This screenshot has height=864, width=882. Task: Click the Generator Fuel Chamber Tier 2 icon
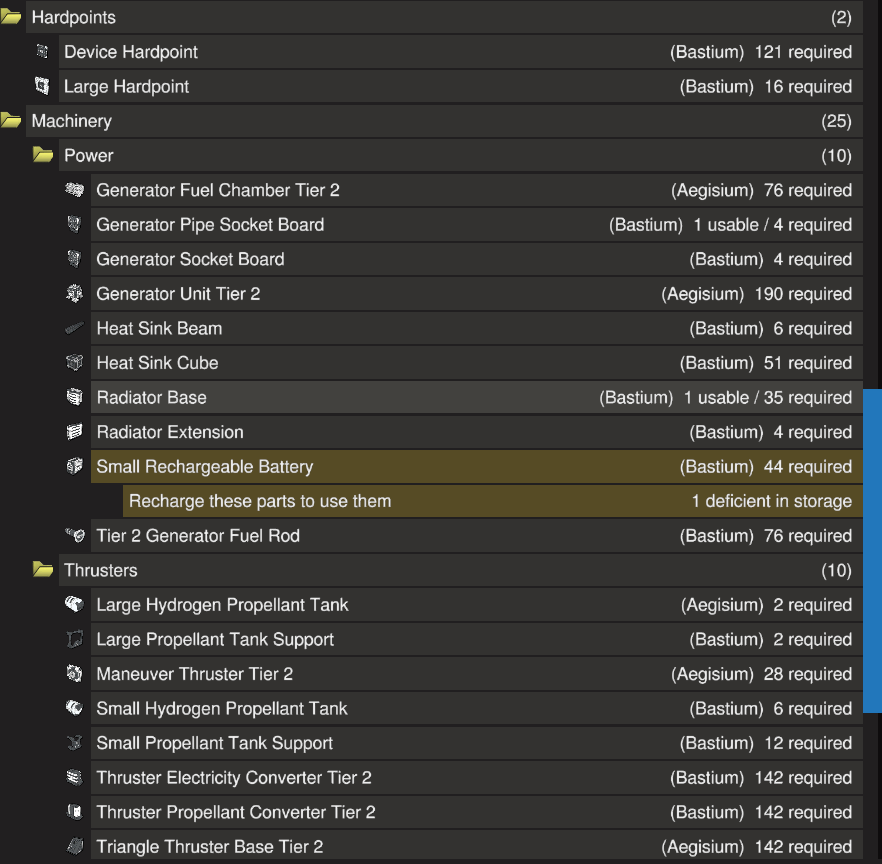pos(74,190)
